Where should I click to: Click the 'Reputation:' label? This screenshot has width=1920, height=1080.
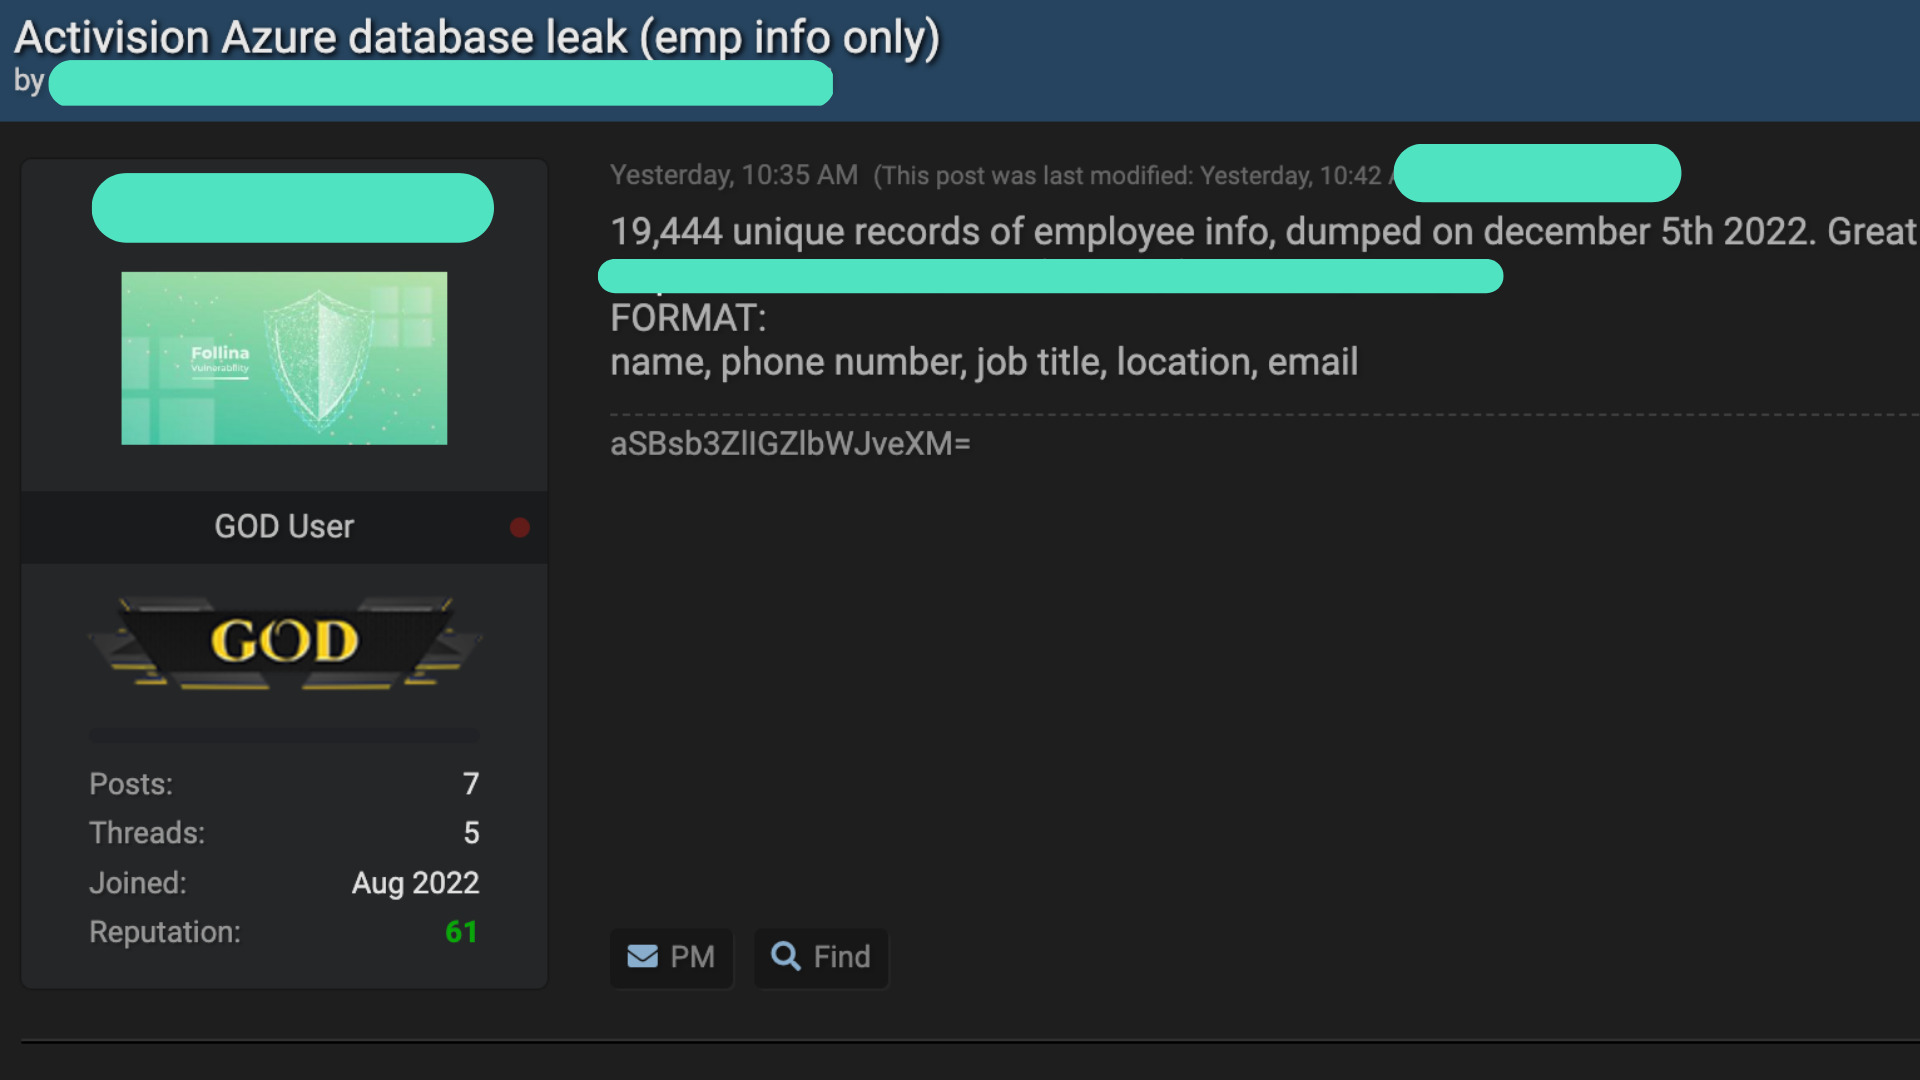pos(165,932)
